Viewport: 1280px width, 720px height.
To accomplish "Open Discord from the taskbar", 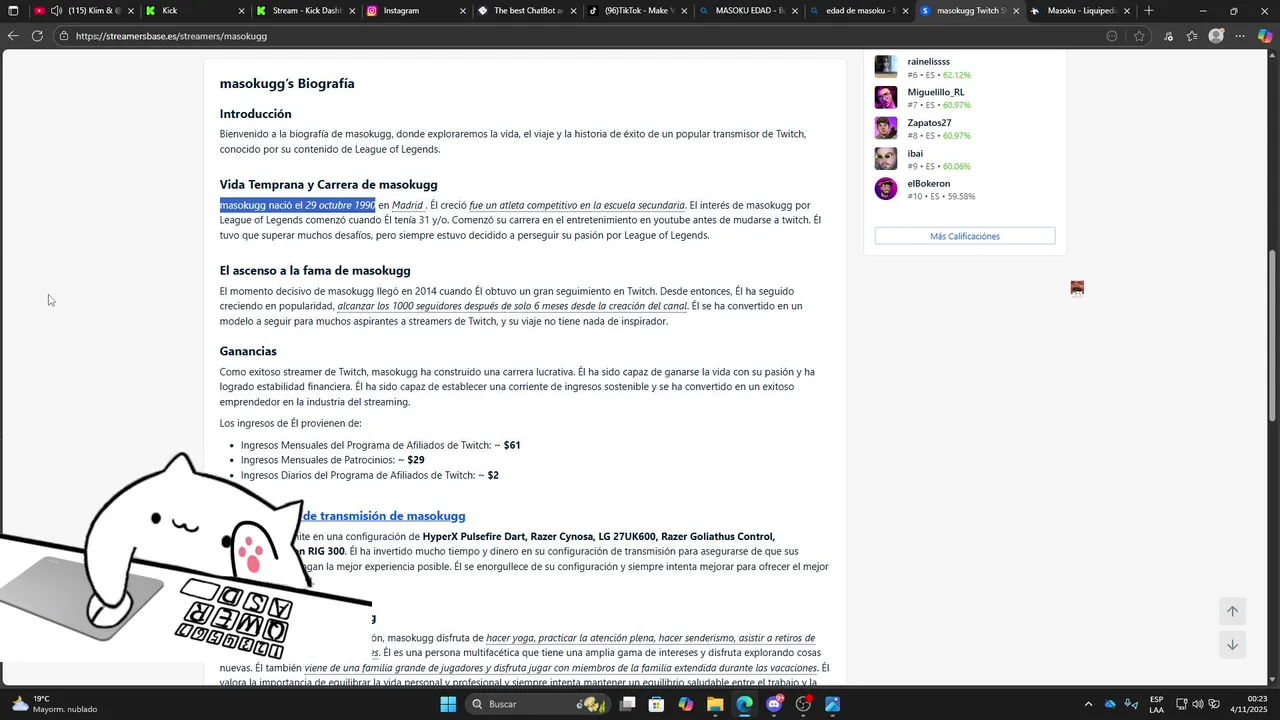I will click(x=774, y=704).
